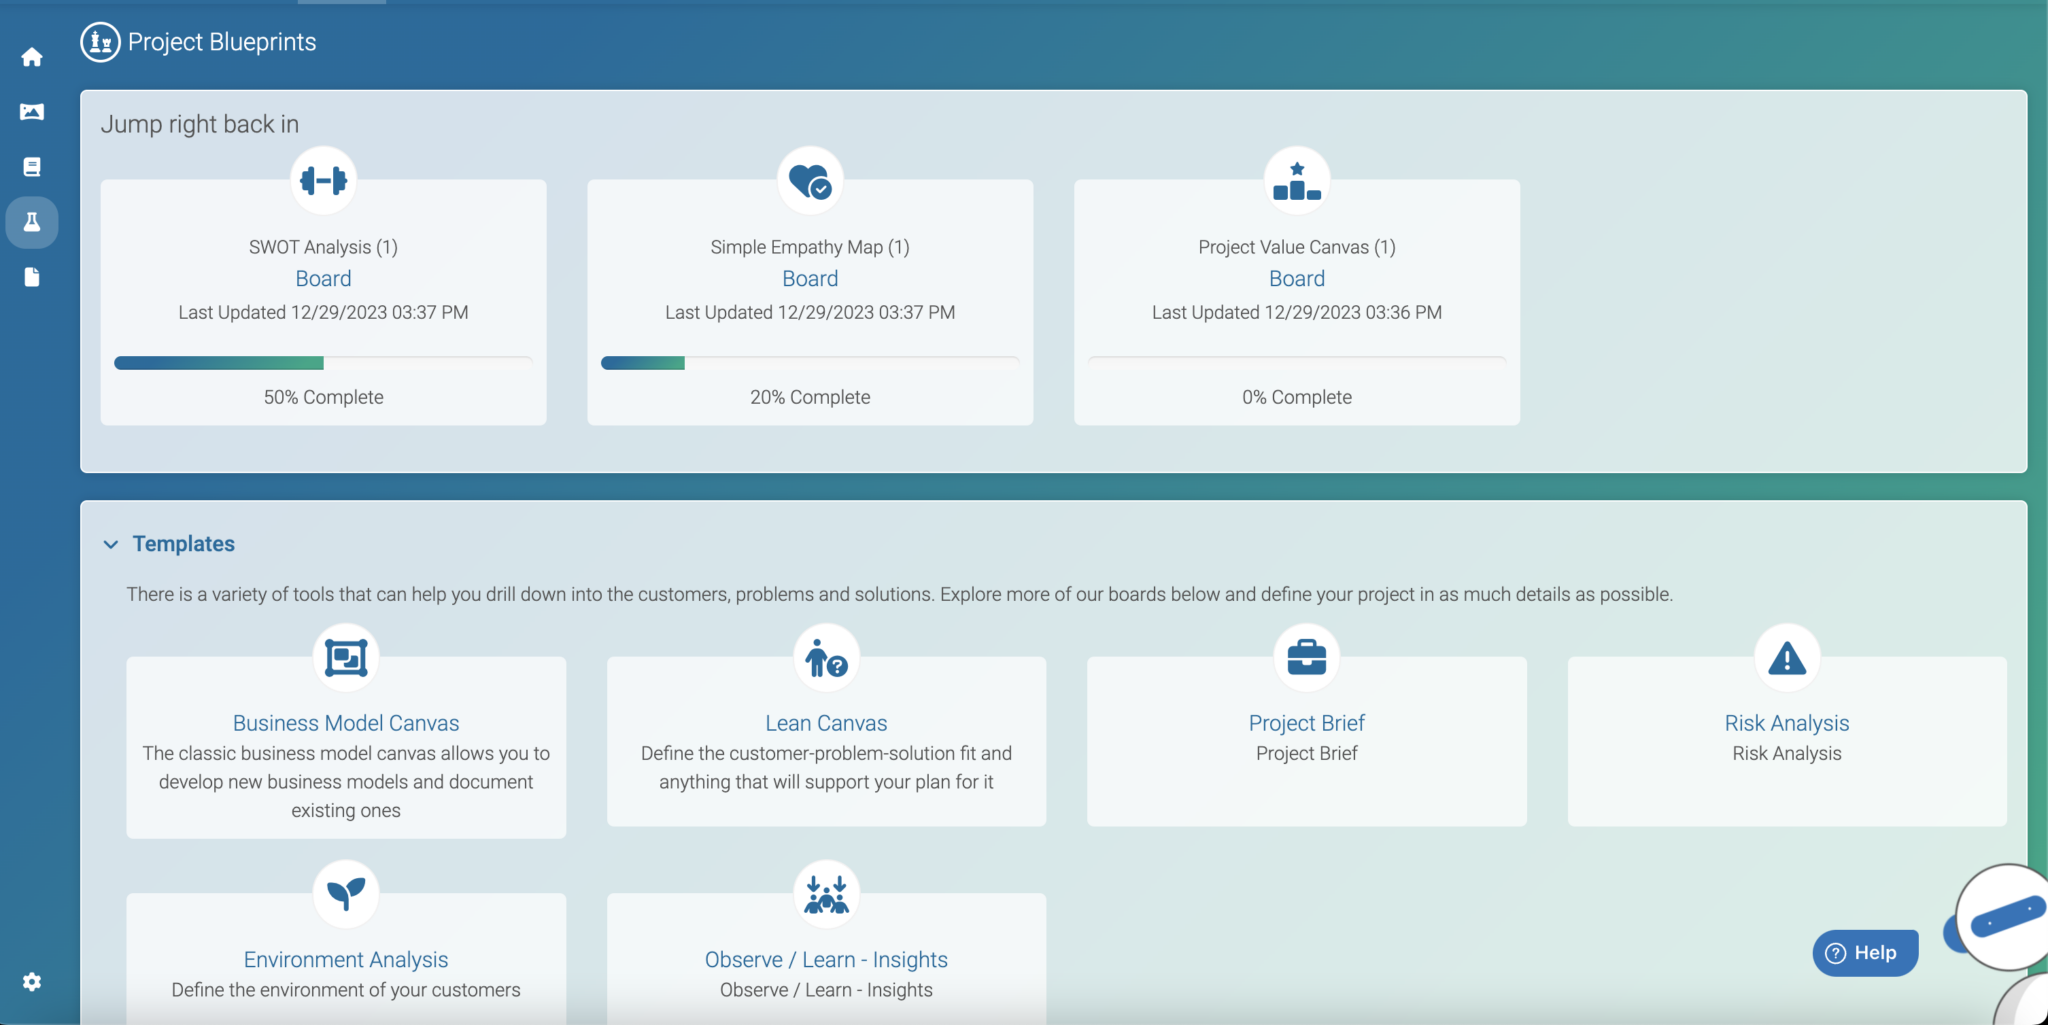2048x1025 pixels.
Task: Select the SWOT Analysis dumbbell icon
Action: (x=323, y=180)
